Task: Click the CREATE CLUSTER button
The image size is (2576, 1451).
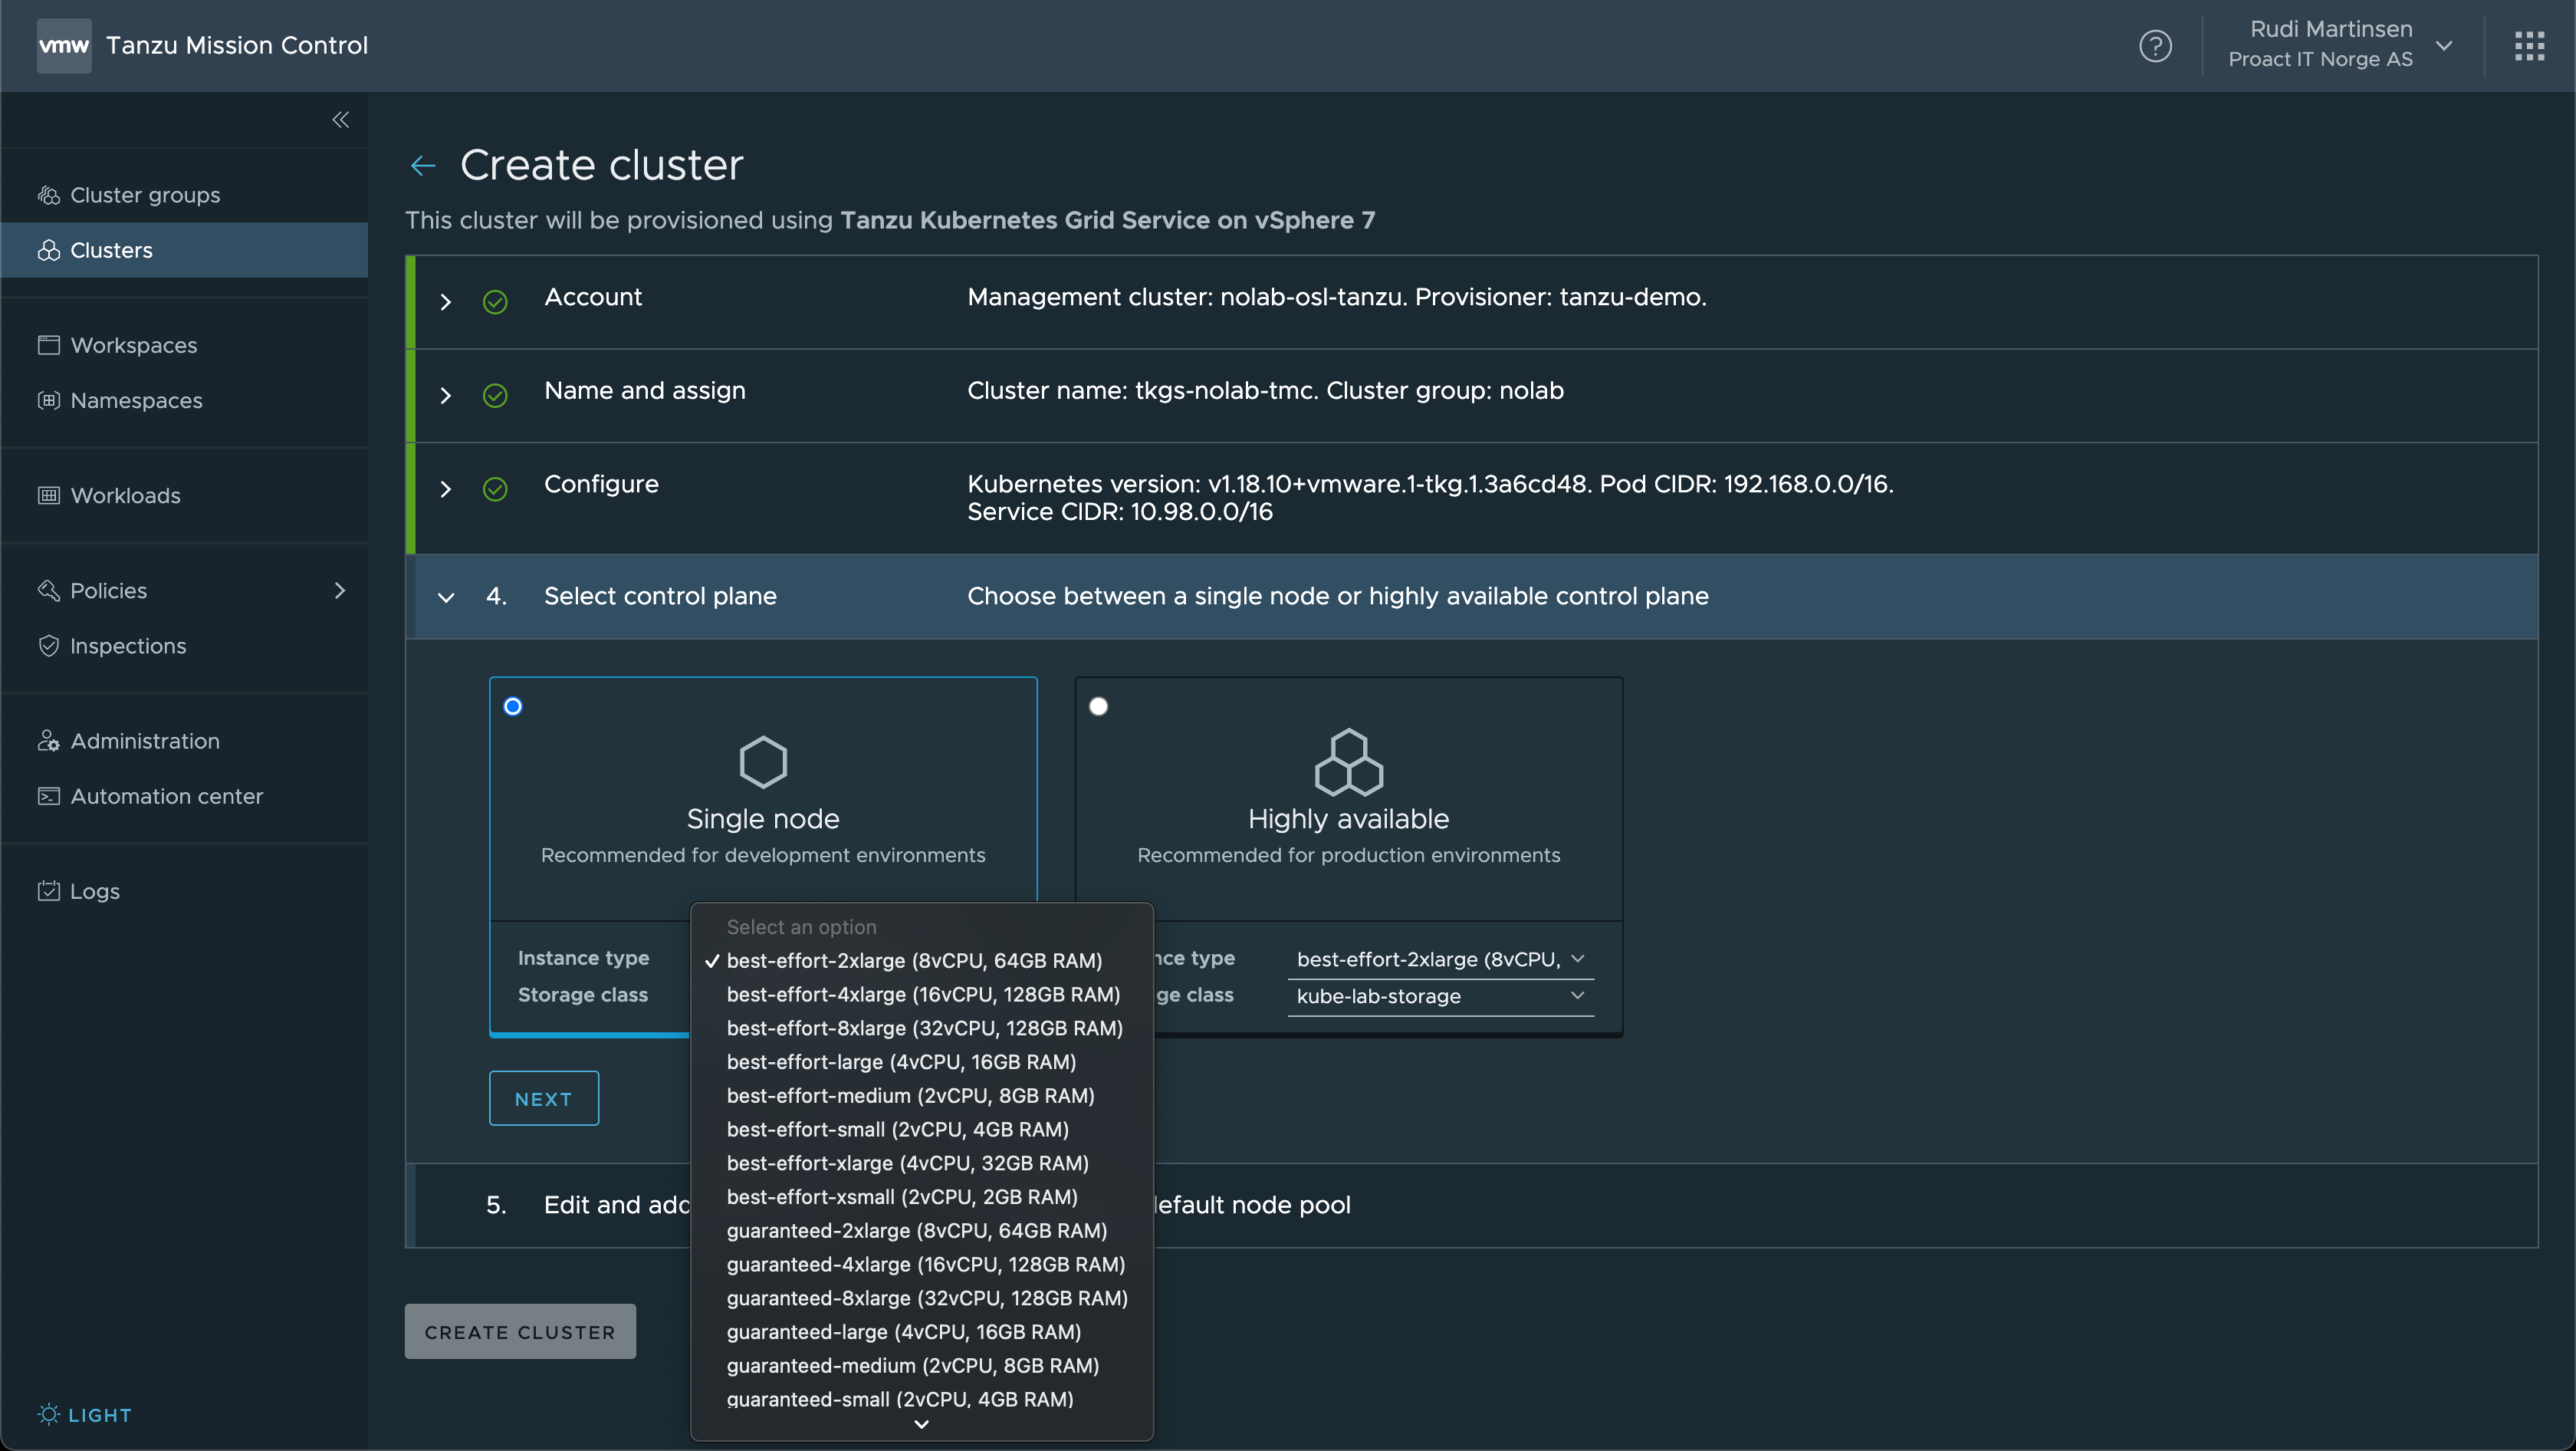Action: [x=519, y=1332]
